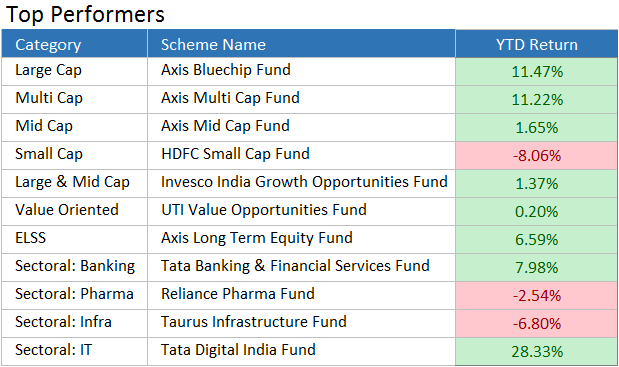Select the Taurus Infrastructure Fund cell
This screenshot has height=367, width=619.
[x=301, y=324]
